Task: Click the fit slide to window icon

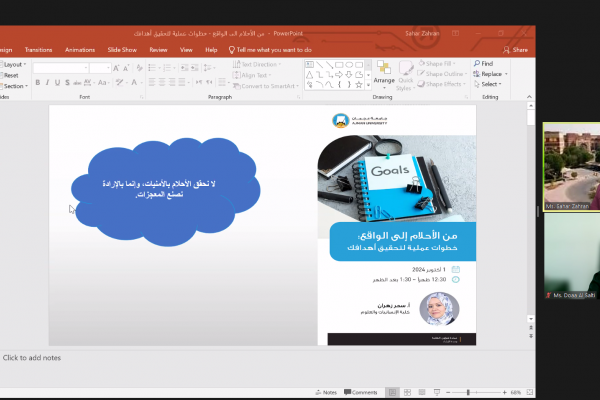Action: pos(531,392)
